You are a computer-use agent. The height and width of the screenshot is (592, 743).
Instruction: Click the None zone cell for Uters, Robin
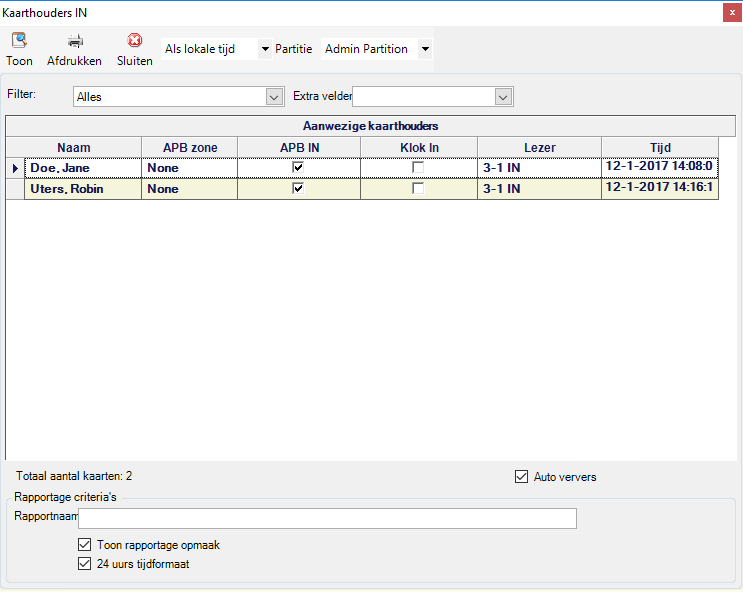190,189
